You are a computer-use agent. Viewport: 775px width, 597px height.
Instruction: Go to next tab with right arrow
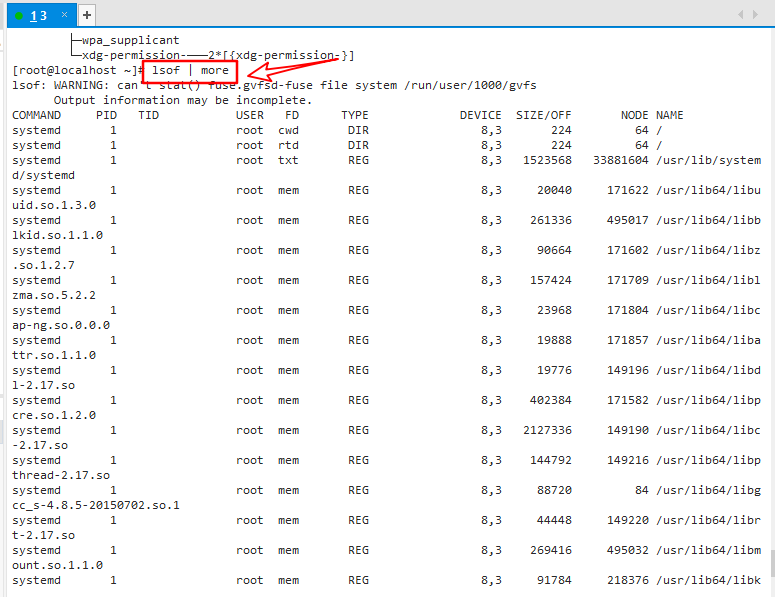[755, 15]
